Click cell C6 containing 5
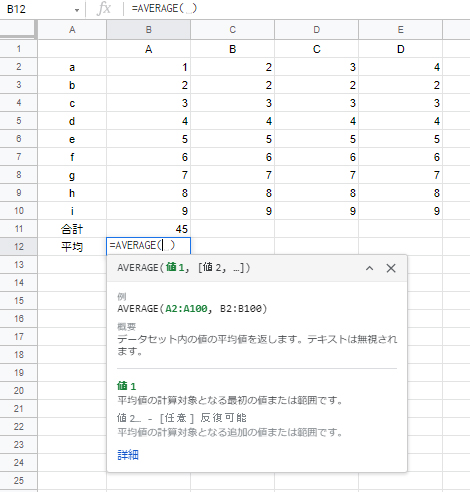Image resolution: width=470 pixels, height=492 pixels. (x=233, y=139)
